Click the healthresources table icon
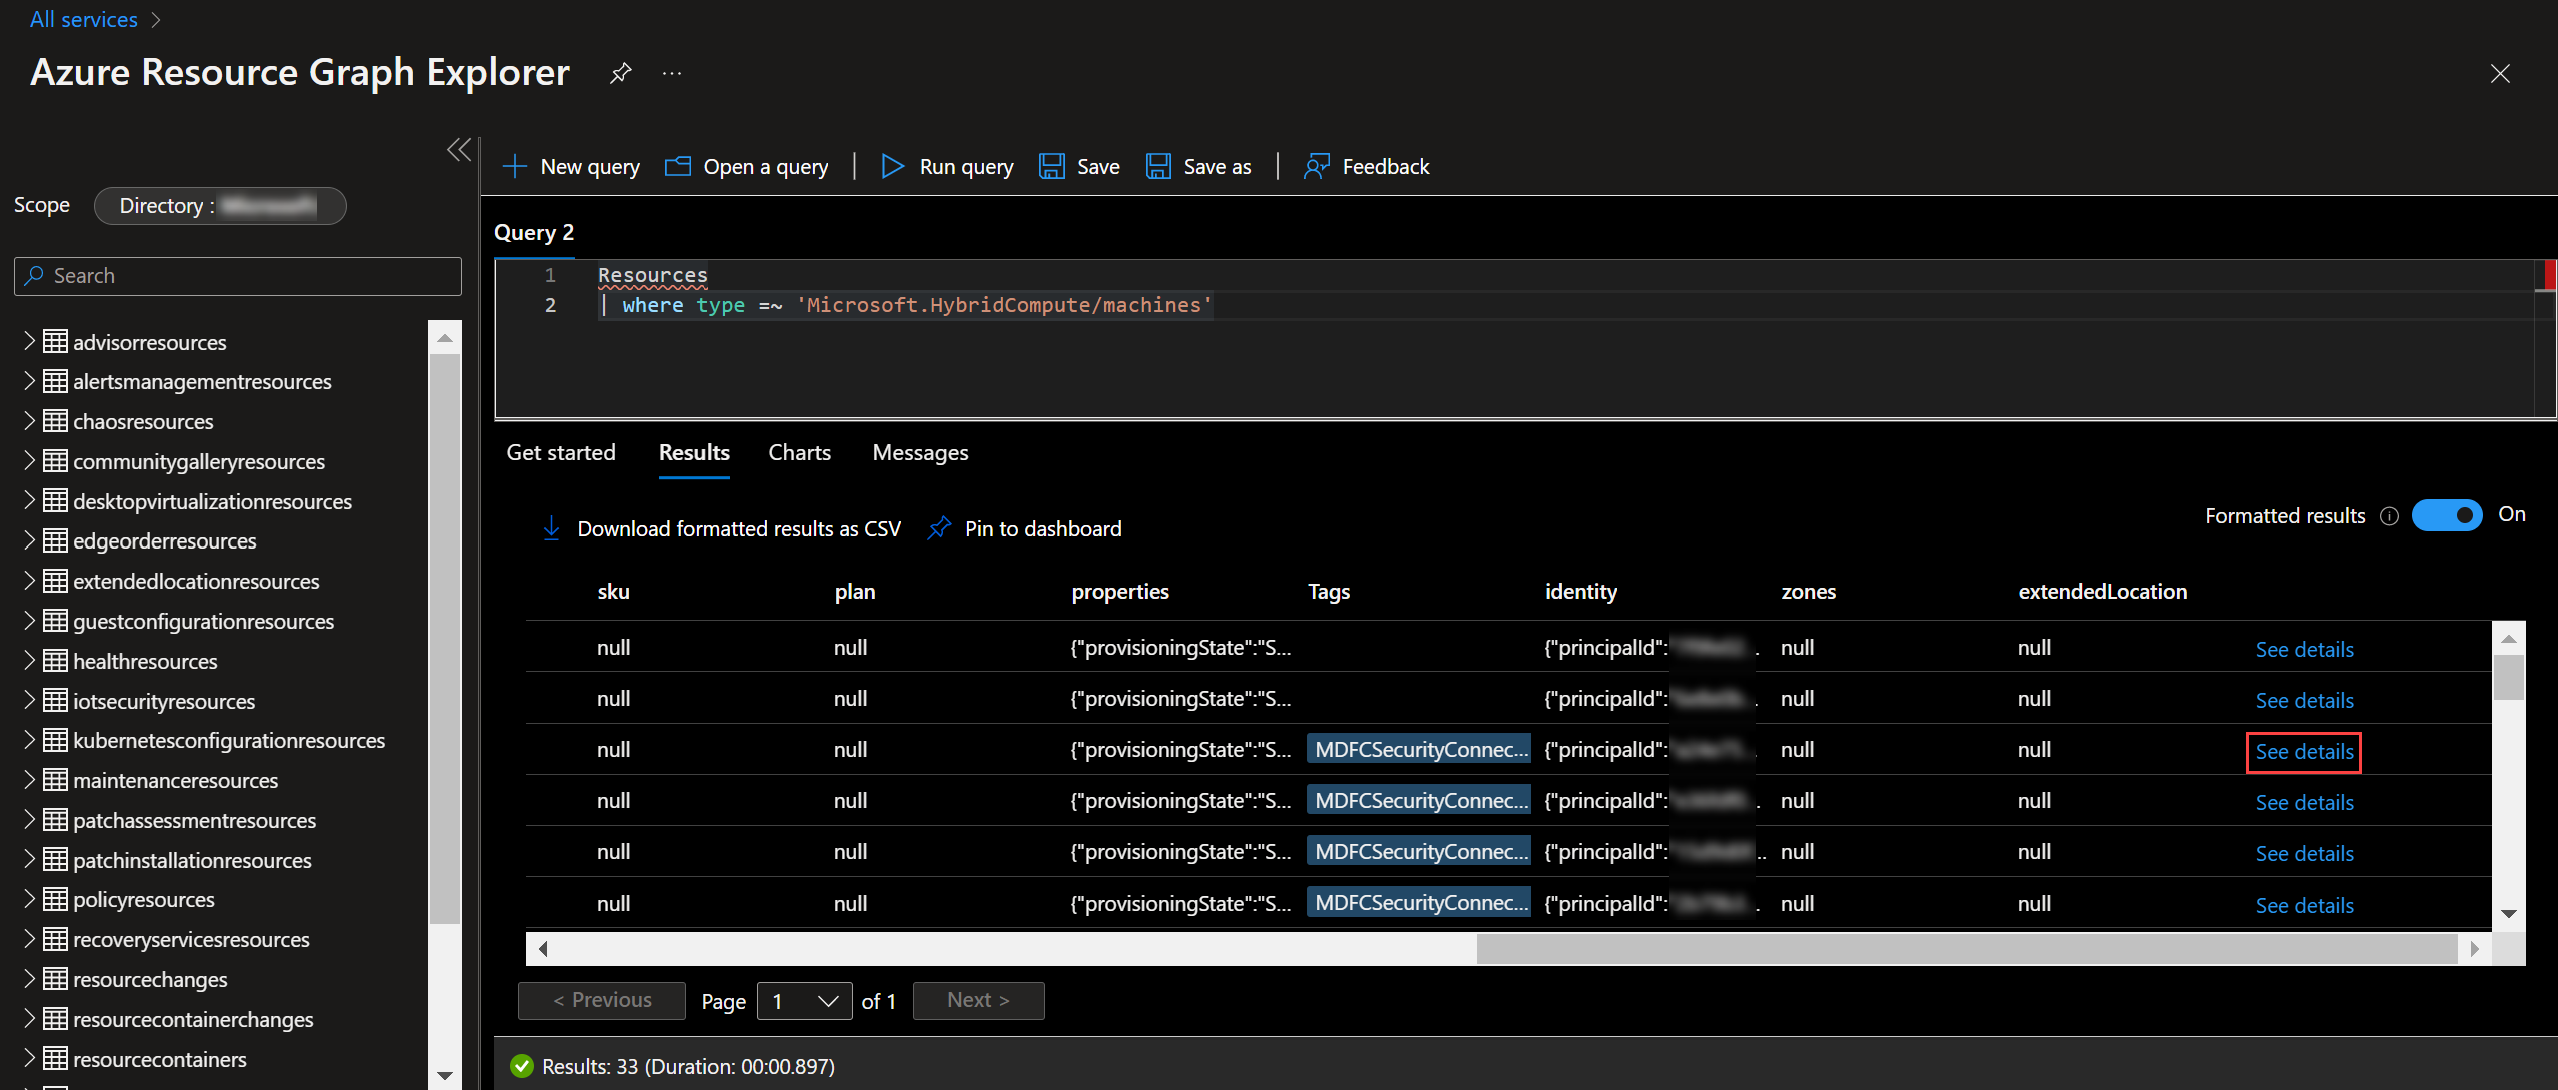2558x1090 pixels. click(56, 661)
